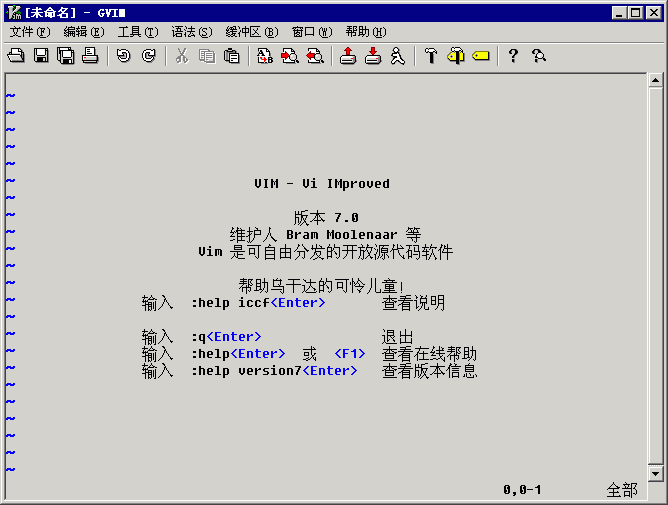
Task: Click the Vim logo in title bar
Action: coord(14,12)
